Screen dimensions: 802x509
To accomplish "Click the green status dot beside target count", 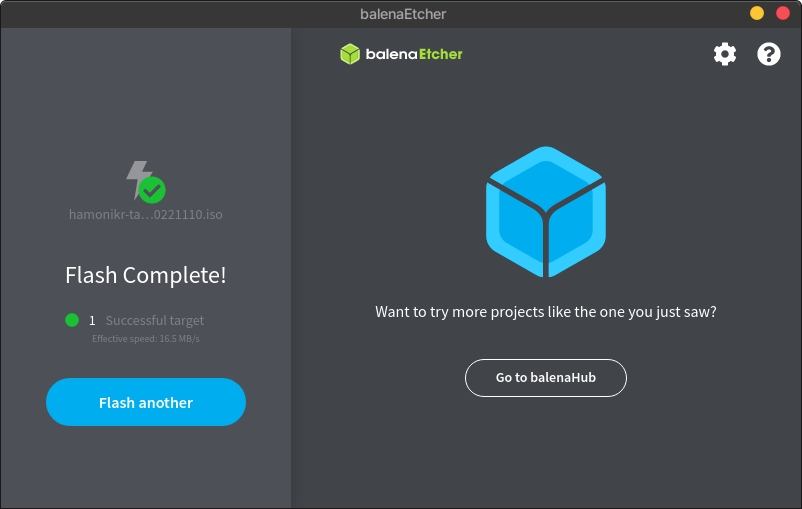I will [x=72, y=320].
